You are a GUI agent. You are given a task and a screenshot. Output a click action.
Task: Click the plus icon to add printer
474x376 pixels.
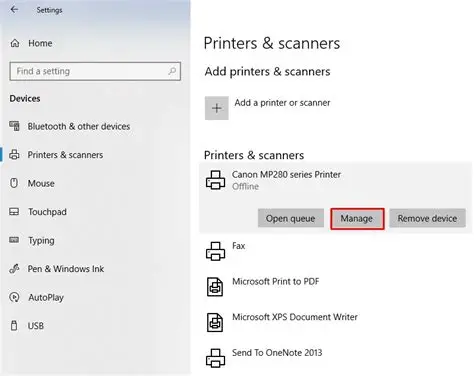pyautogui.click(x=217, y=108)
